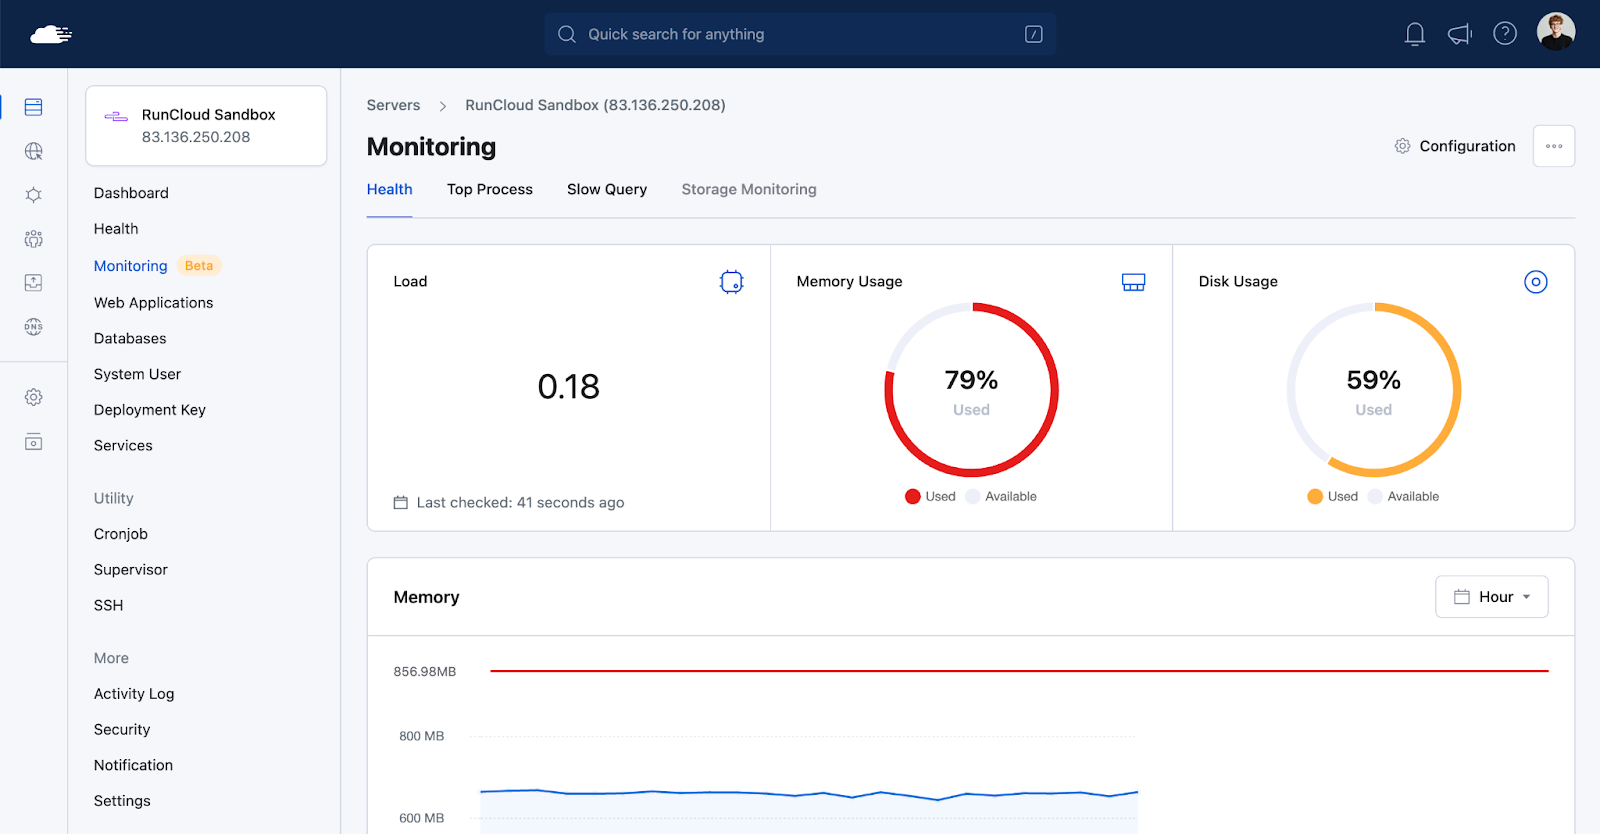This screenshot has height=834, width=1600.
Task: Open the servers icon in left rail
Action: [33, 107]
